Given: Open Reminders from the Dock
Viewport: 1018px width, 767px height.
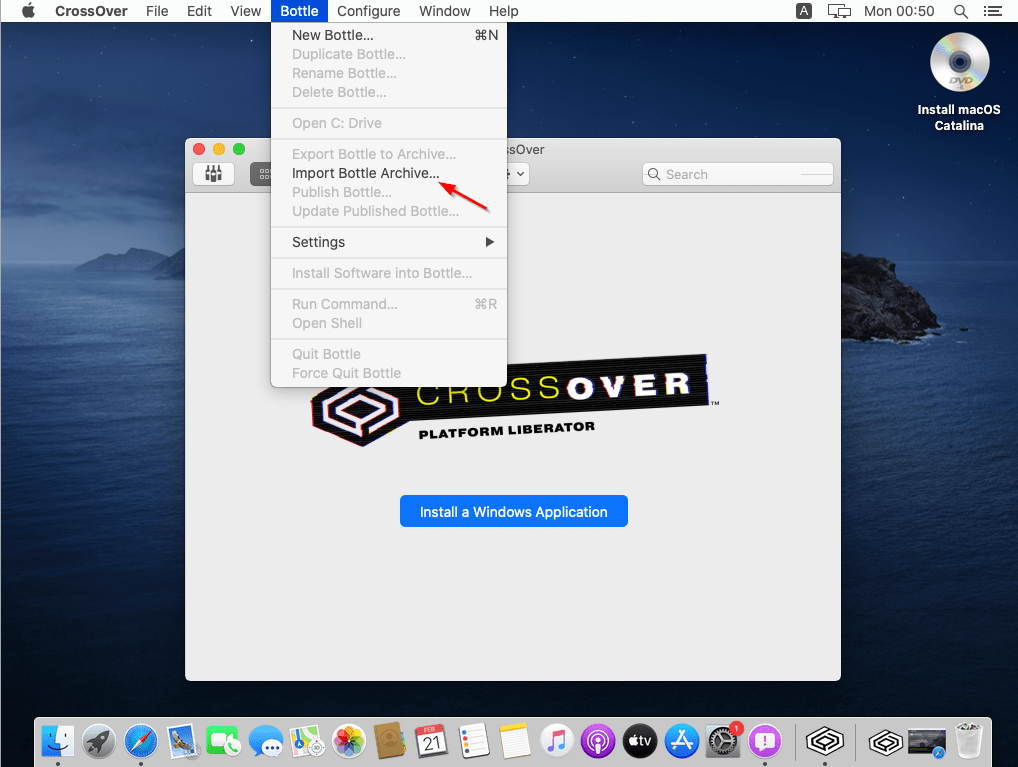Looking at the screenshot, I should click(473, 741).
